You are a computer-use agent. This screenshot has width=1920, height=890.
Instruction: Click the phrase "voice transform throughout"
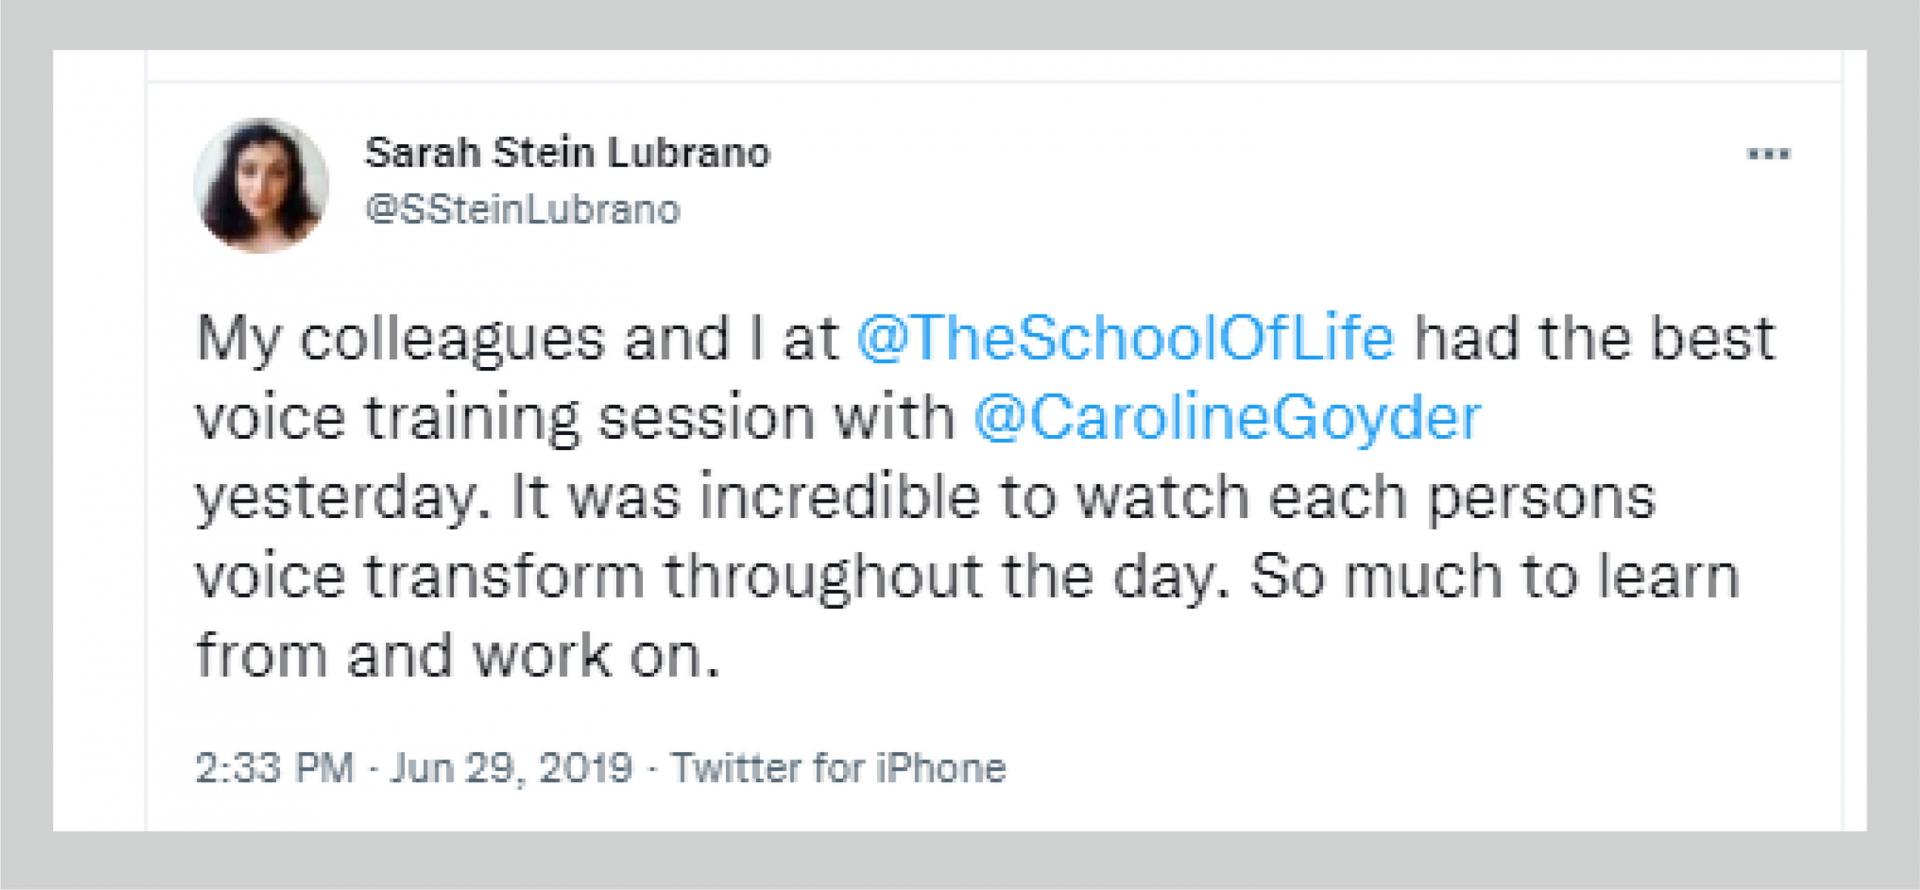point(590,577)
